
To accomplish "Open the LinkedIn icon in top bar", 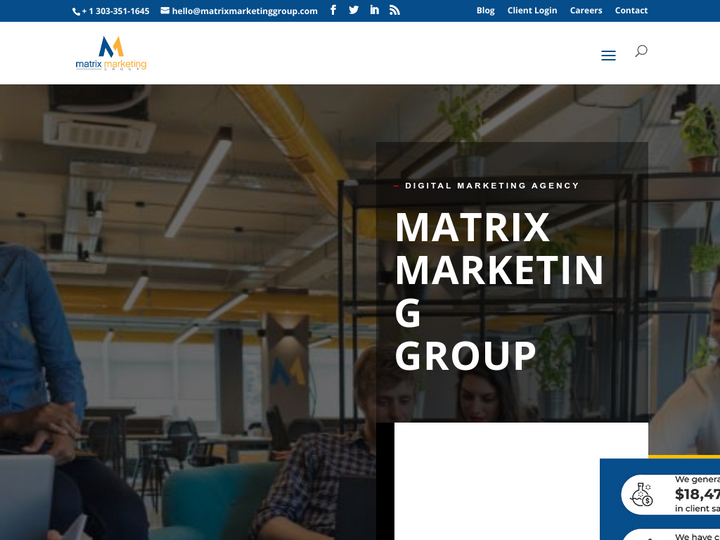I will (x=374, y=10).
